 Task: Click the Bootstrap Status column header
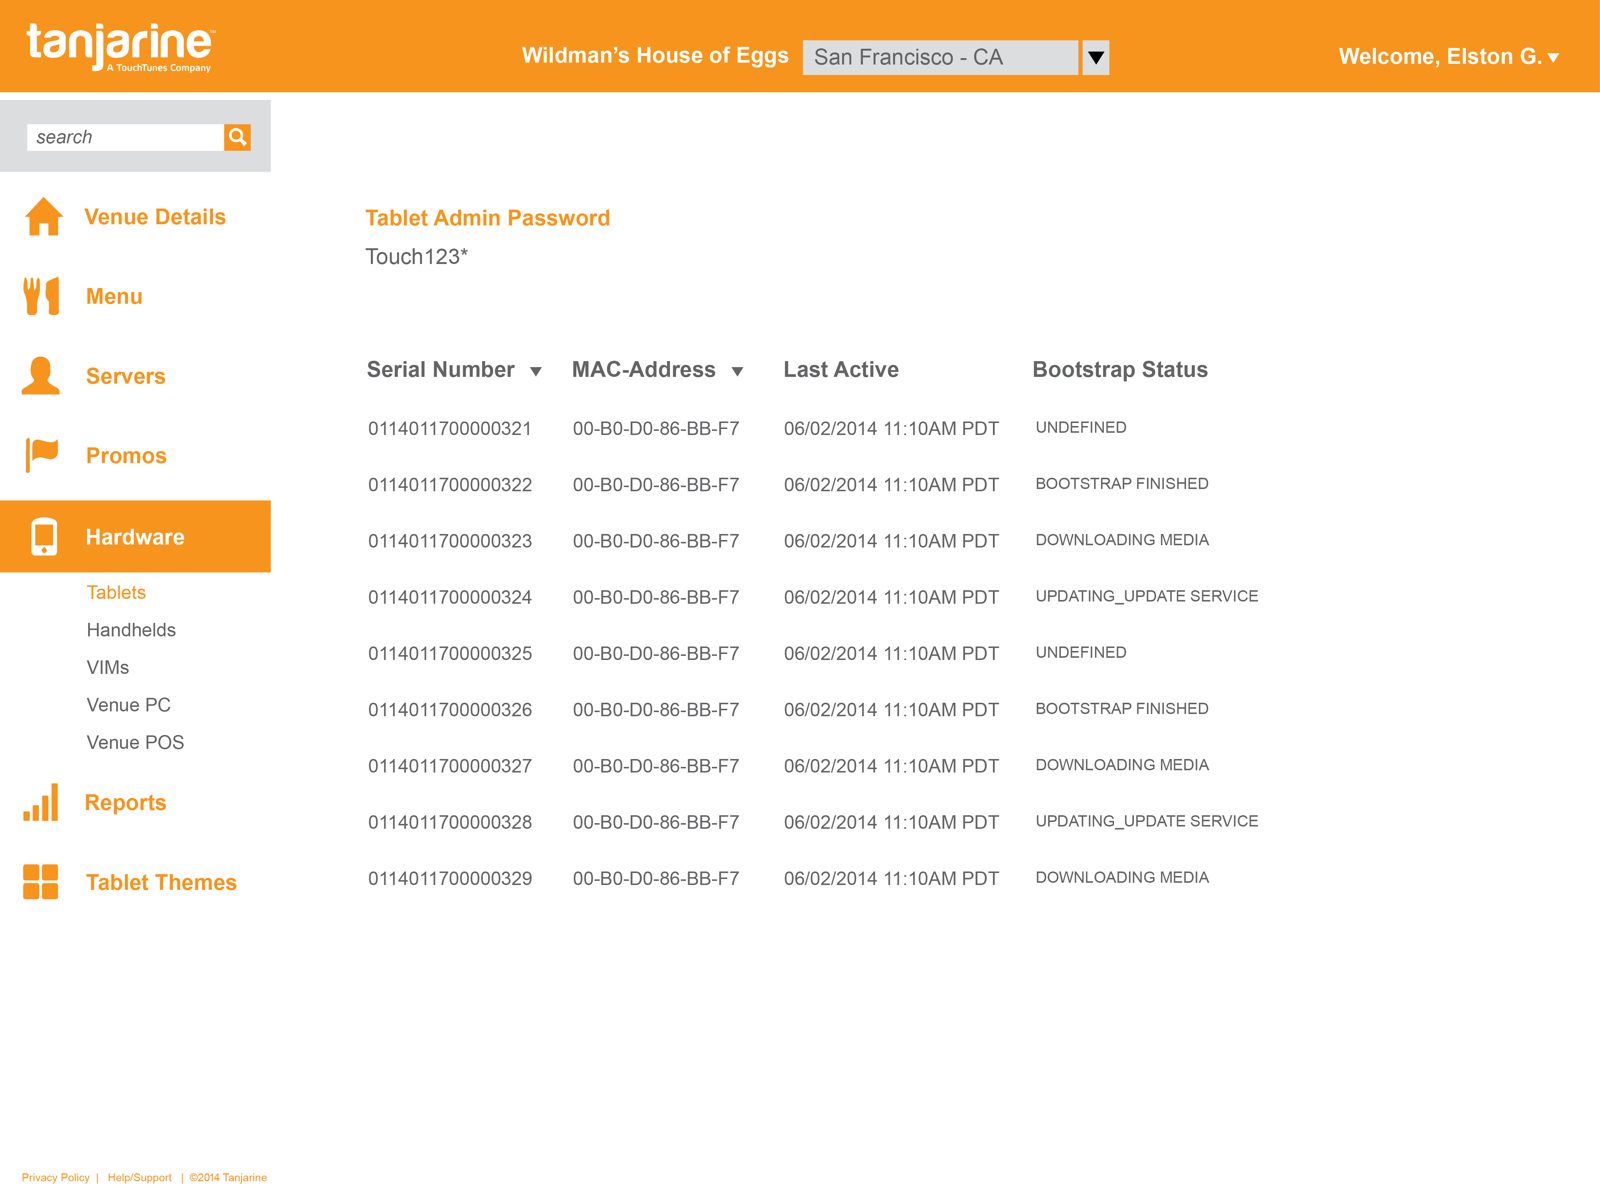pyautogui.click(x=1120, y=370)
